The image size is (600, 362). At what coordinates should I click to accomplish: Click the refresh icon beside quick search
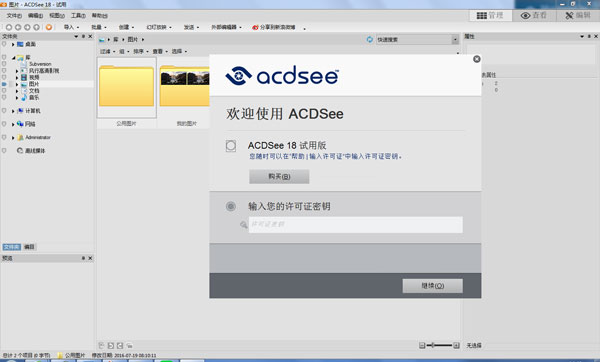click(x=370, y=39)
